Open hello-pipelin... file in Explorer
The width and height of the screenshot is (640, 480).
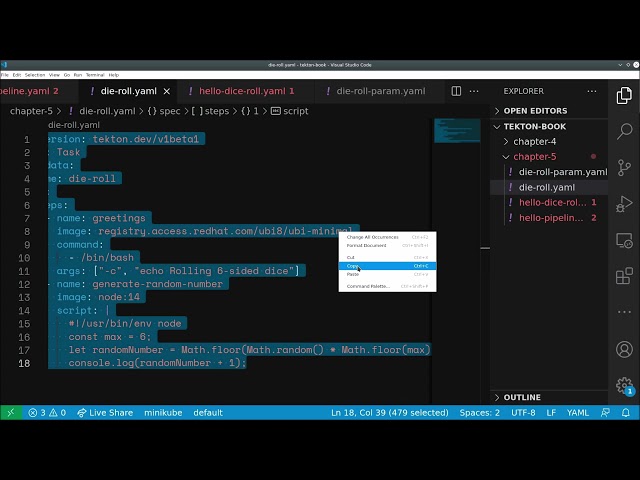(x=549, y=218)
